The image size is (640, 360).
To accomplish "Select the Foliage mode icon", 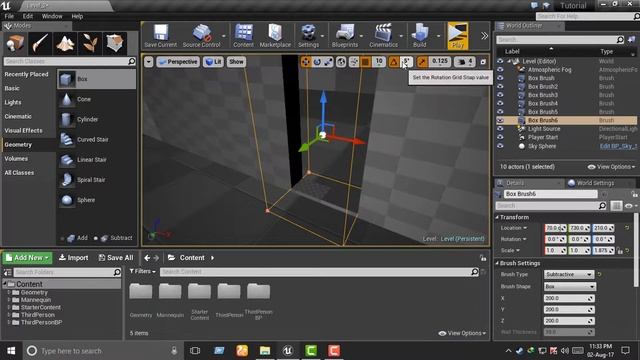I will click(90, 43).
